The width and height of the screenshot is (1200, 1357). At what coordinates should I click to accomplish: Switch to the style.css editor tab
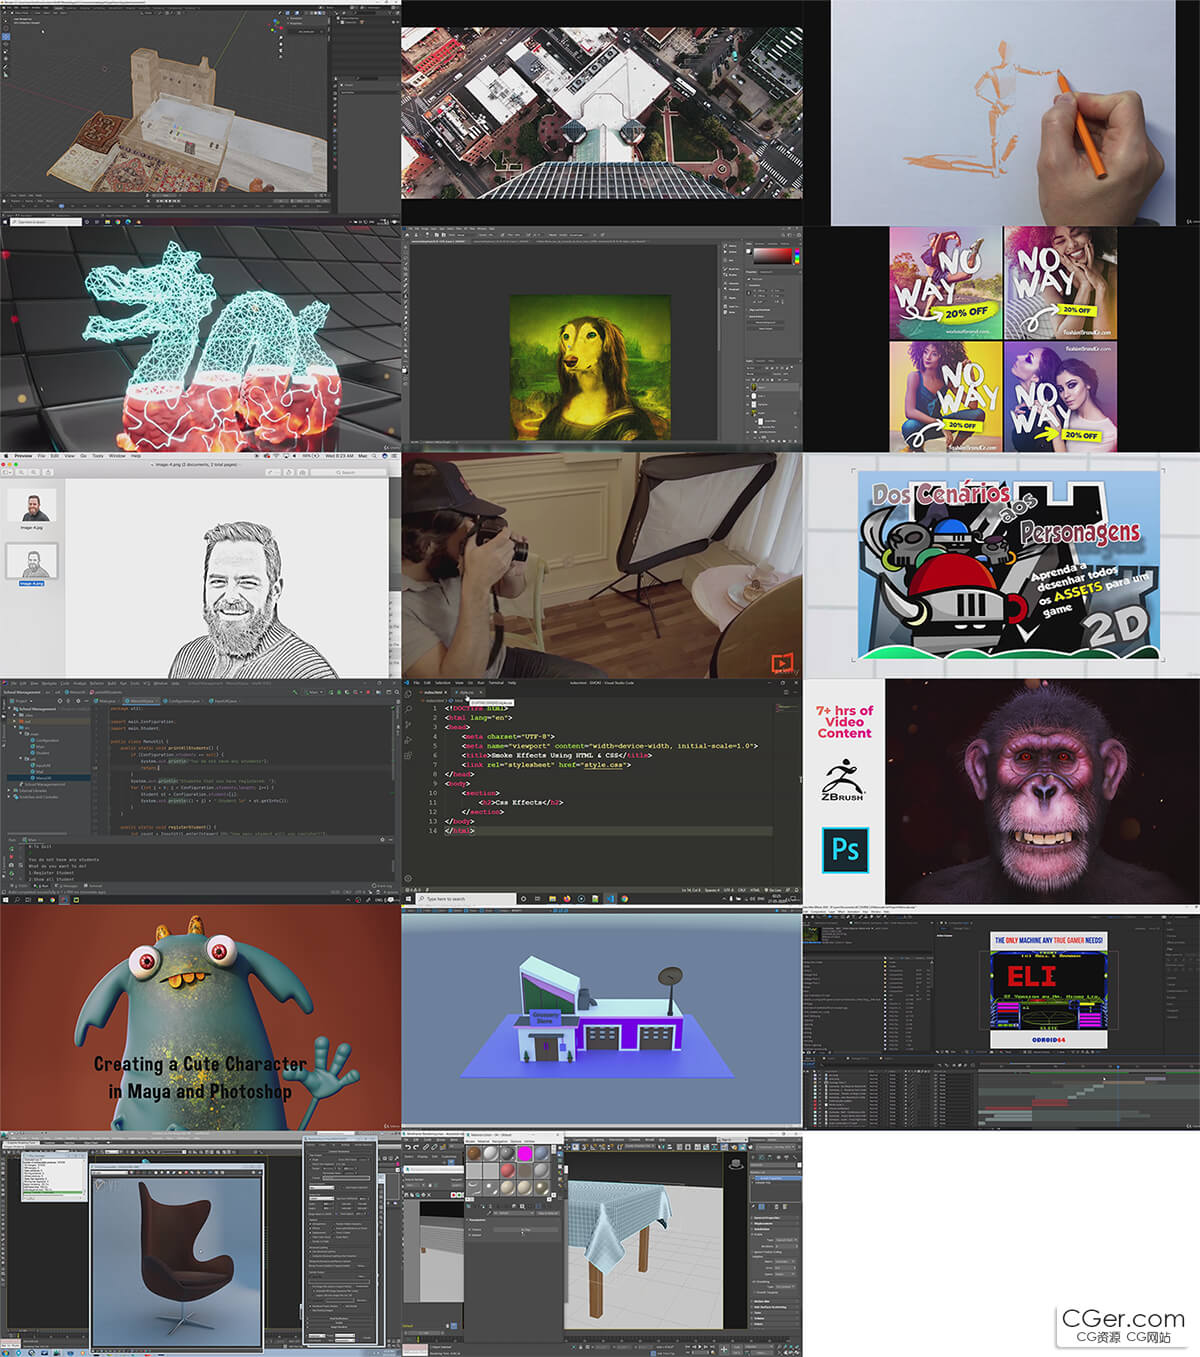click(x=467, y=692)
